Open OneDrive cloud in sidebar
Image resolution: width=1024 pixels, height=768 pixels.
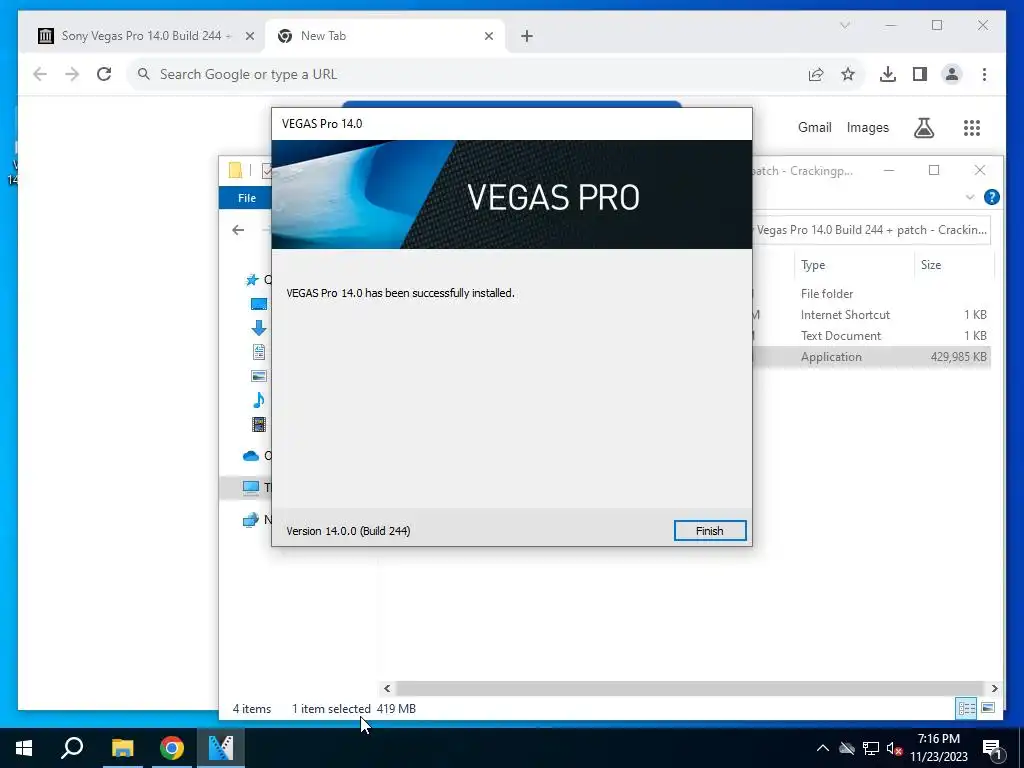[x=251, y=456]
